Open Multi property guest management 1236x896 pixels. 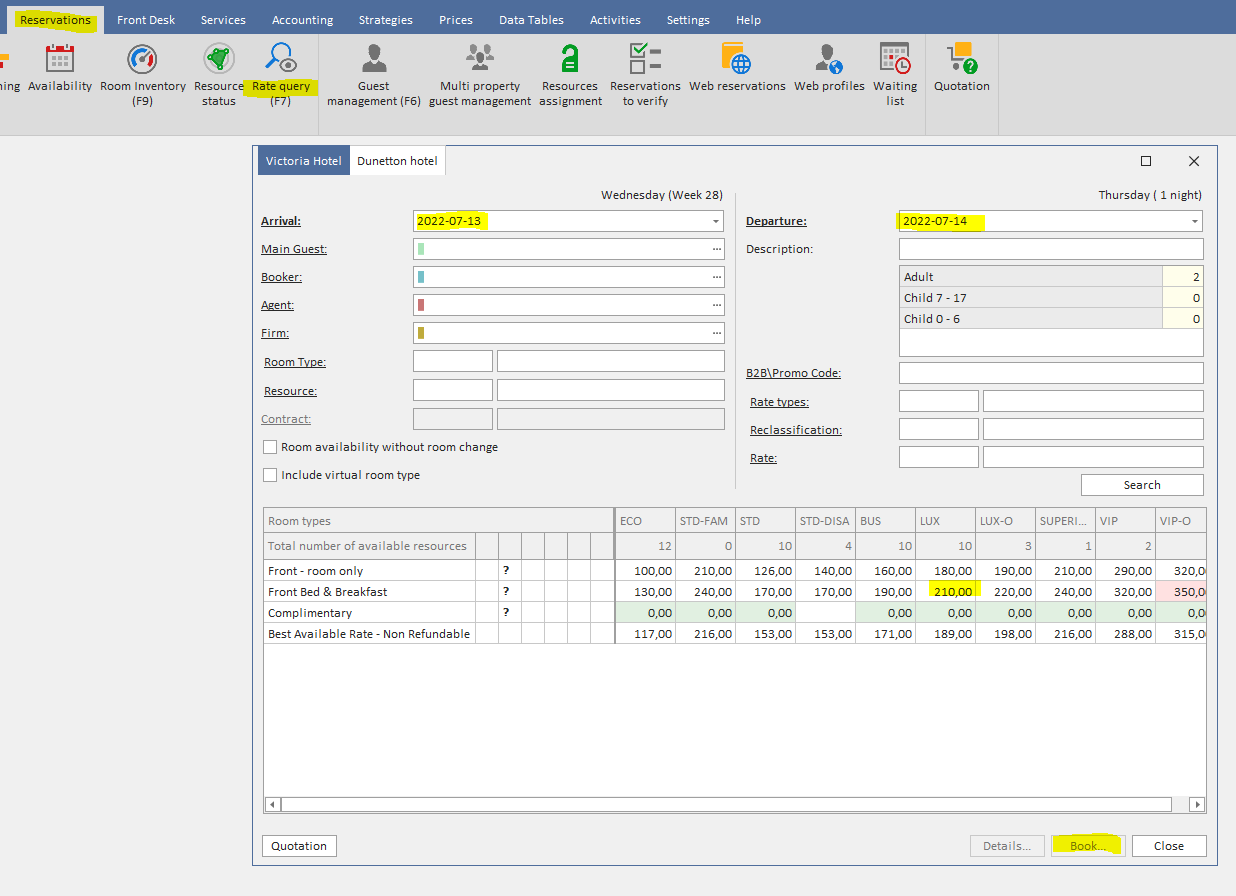coord(480,74)
